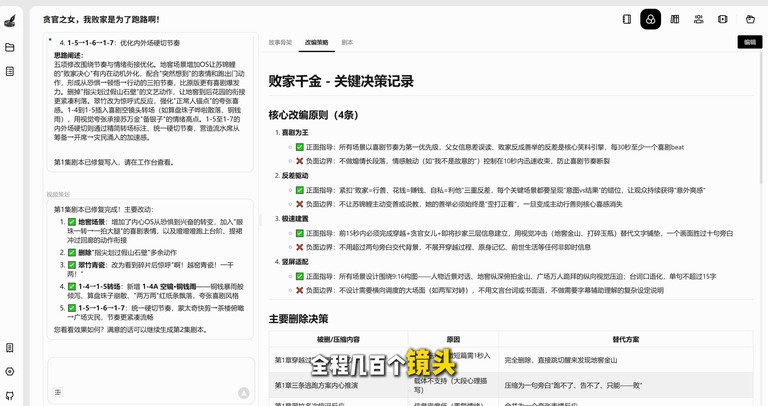Click the bookmark document icon in lower sidebar

(10, 348)
